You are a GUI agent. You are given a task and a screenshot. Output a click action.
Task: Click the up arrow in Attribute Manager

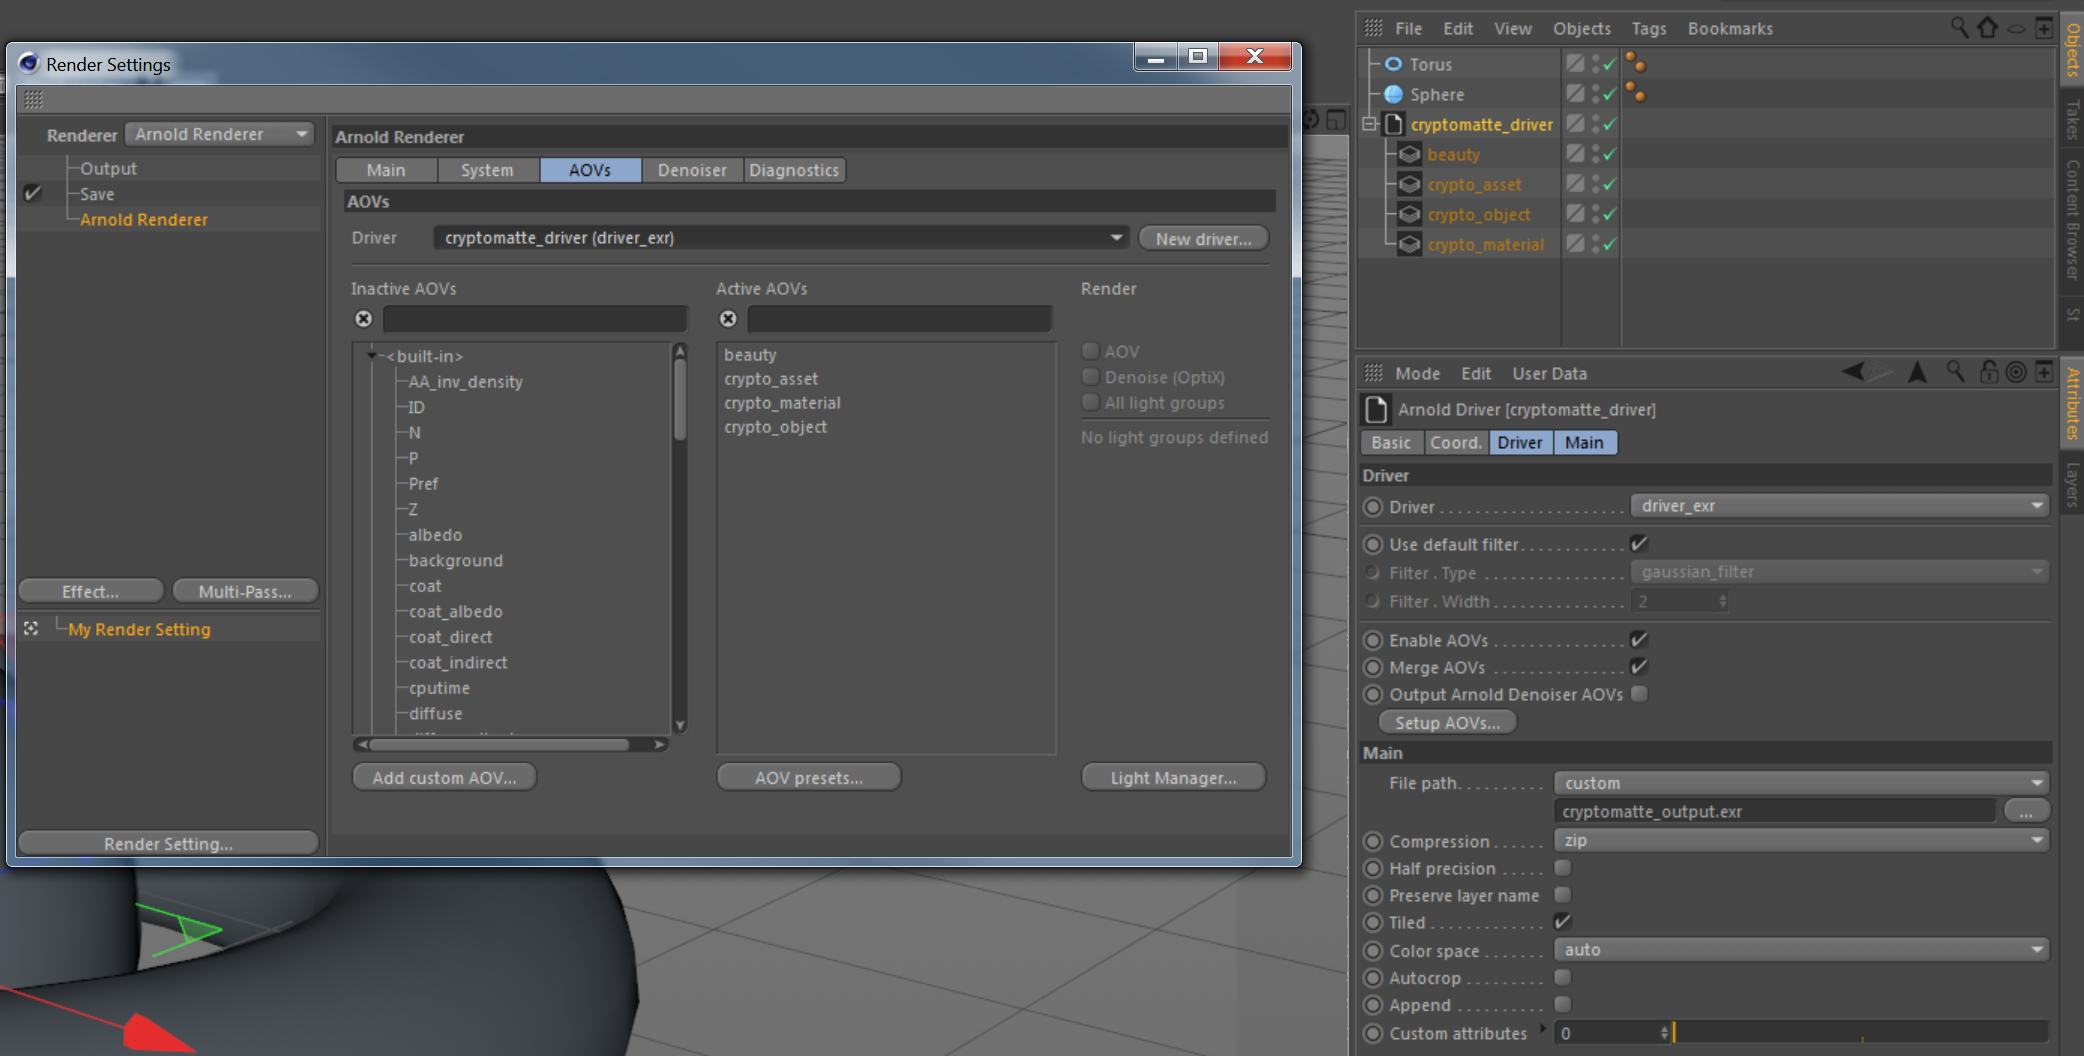pyautogui.click(x=1917, y=372)
